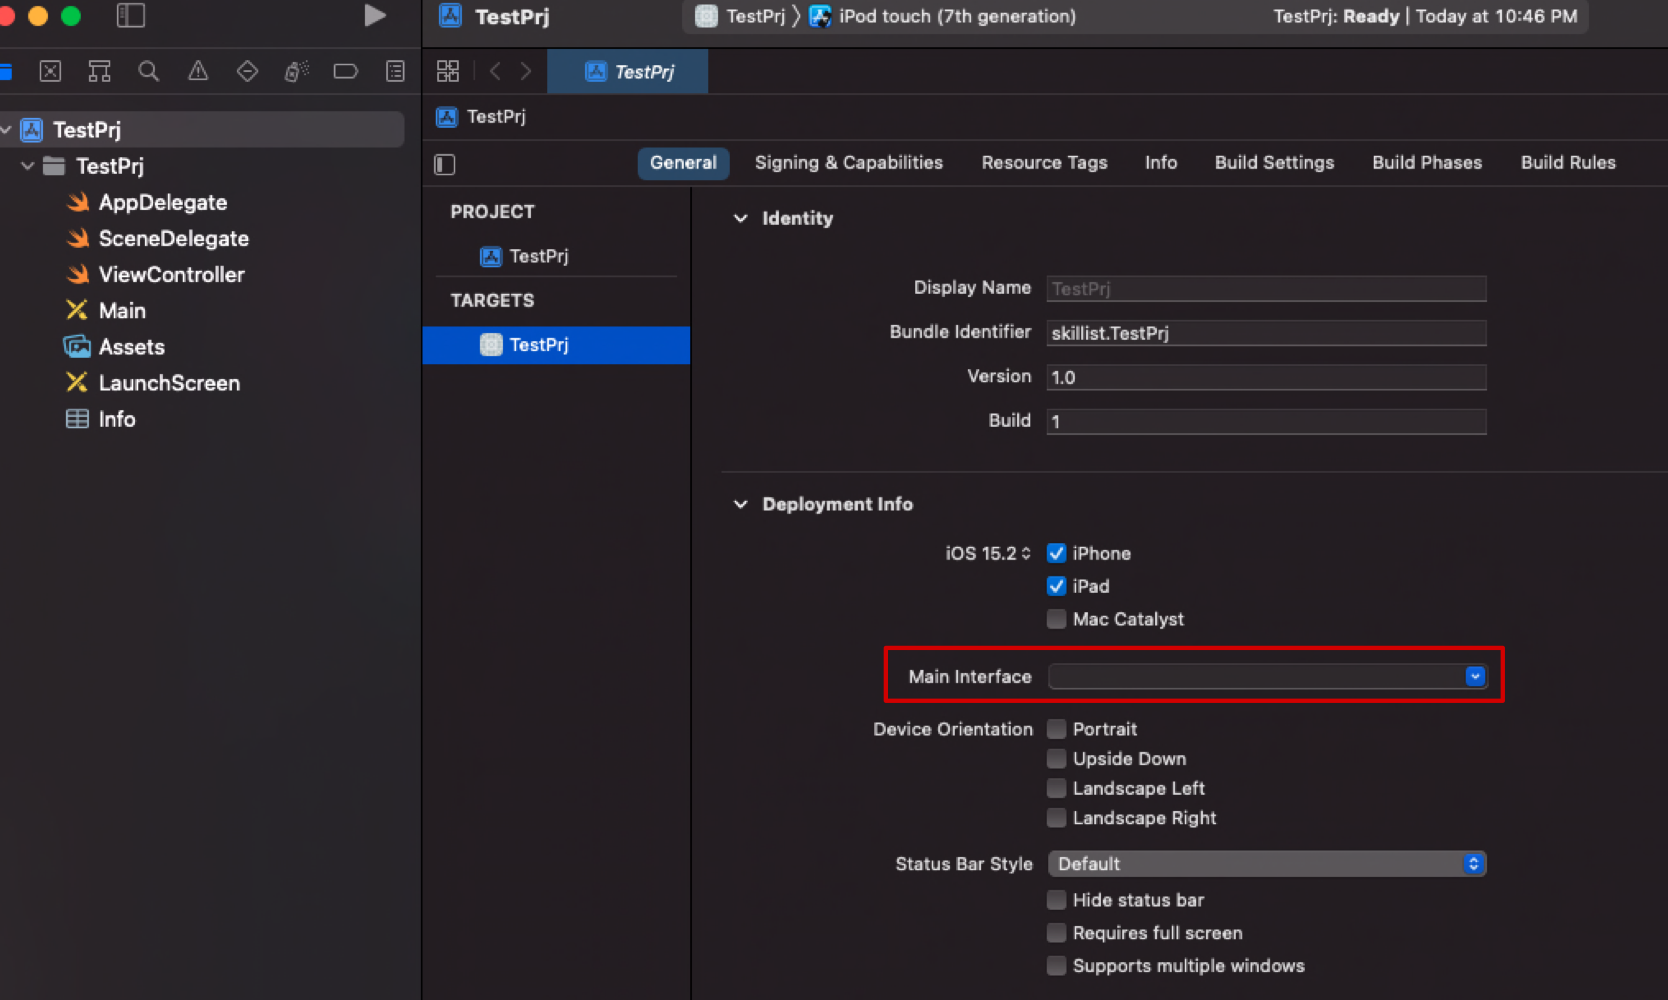Open the Status Bar Style dropdown

point(1267,864)
